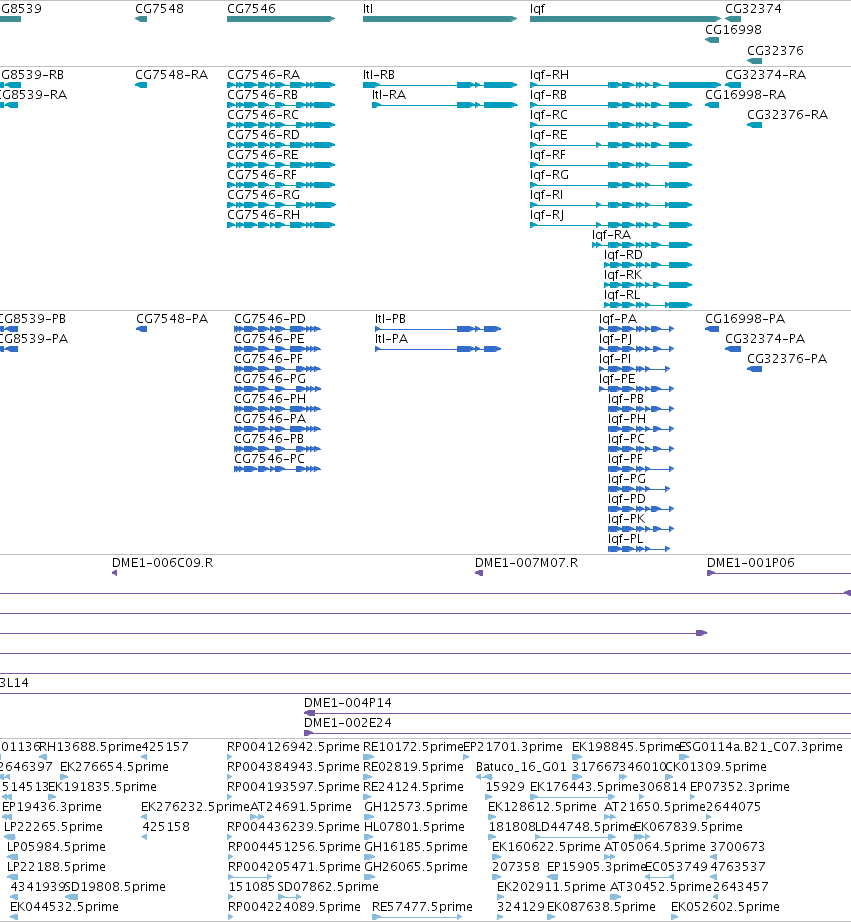Select the Iqf gene bar
Screen dimensions: 851x922
(x=625, y=19)
